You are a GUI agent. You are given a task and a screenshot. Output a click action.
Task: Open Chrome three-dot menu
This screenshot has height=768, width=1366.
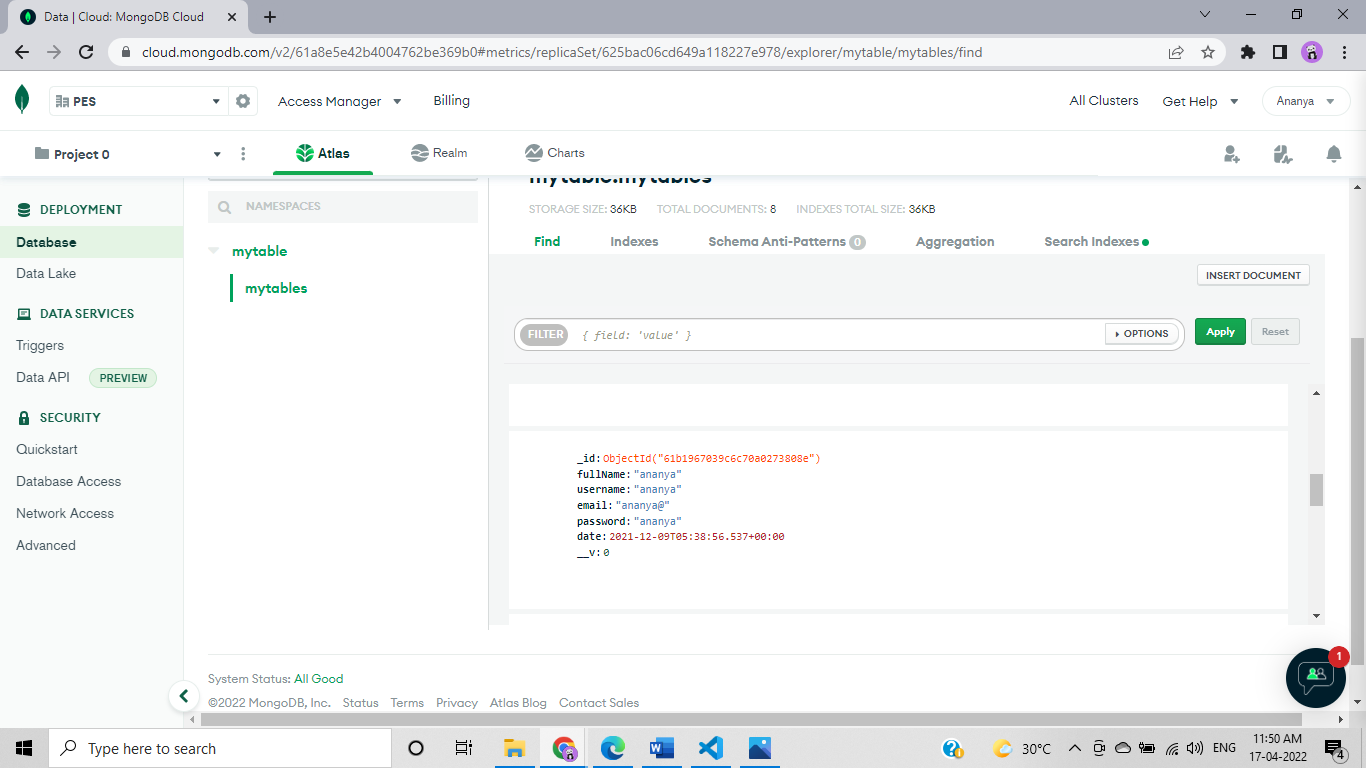tap(1344, 52)
